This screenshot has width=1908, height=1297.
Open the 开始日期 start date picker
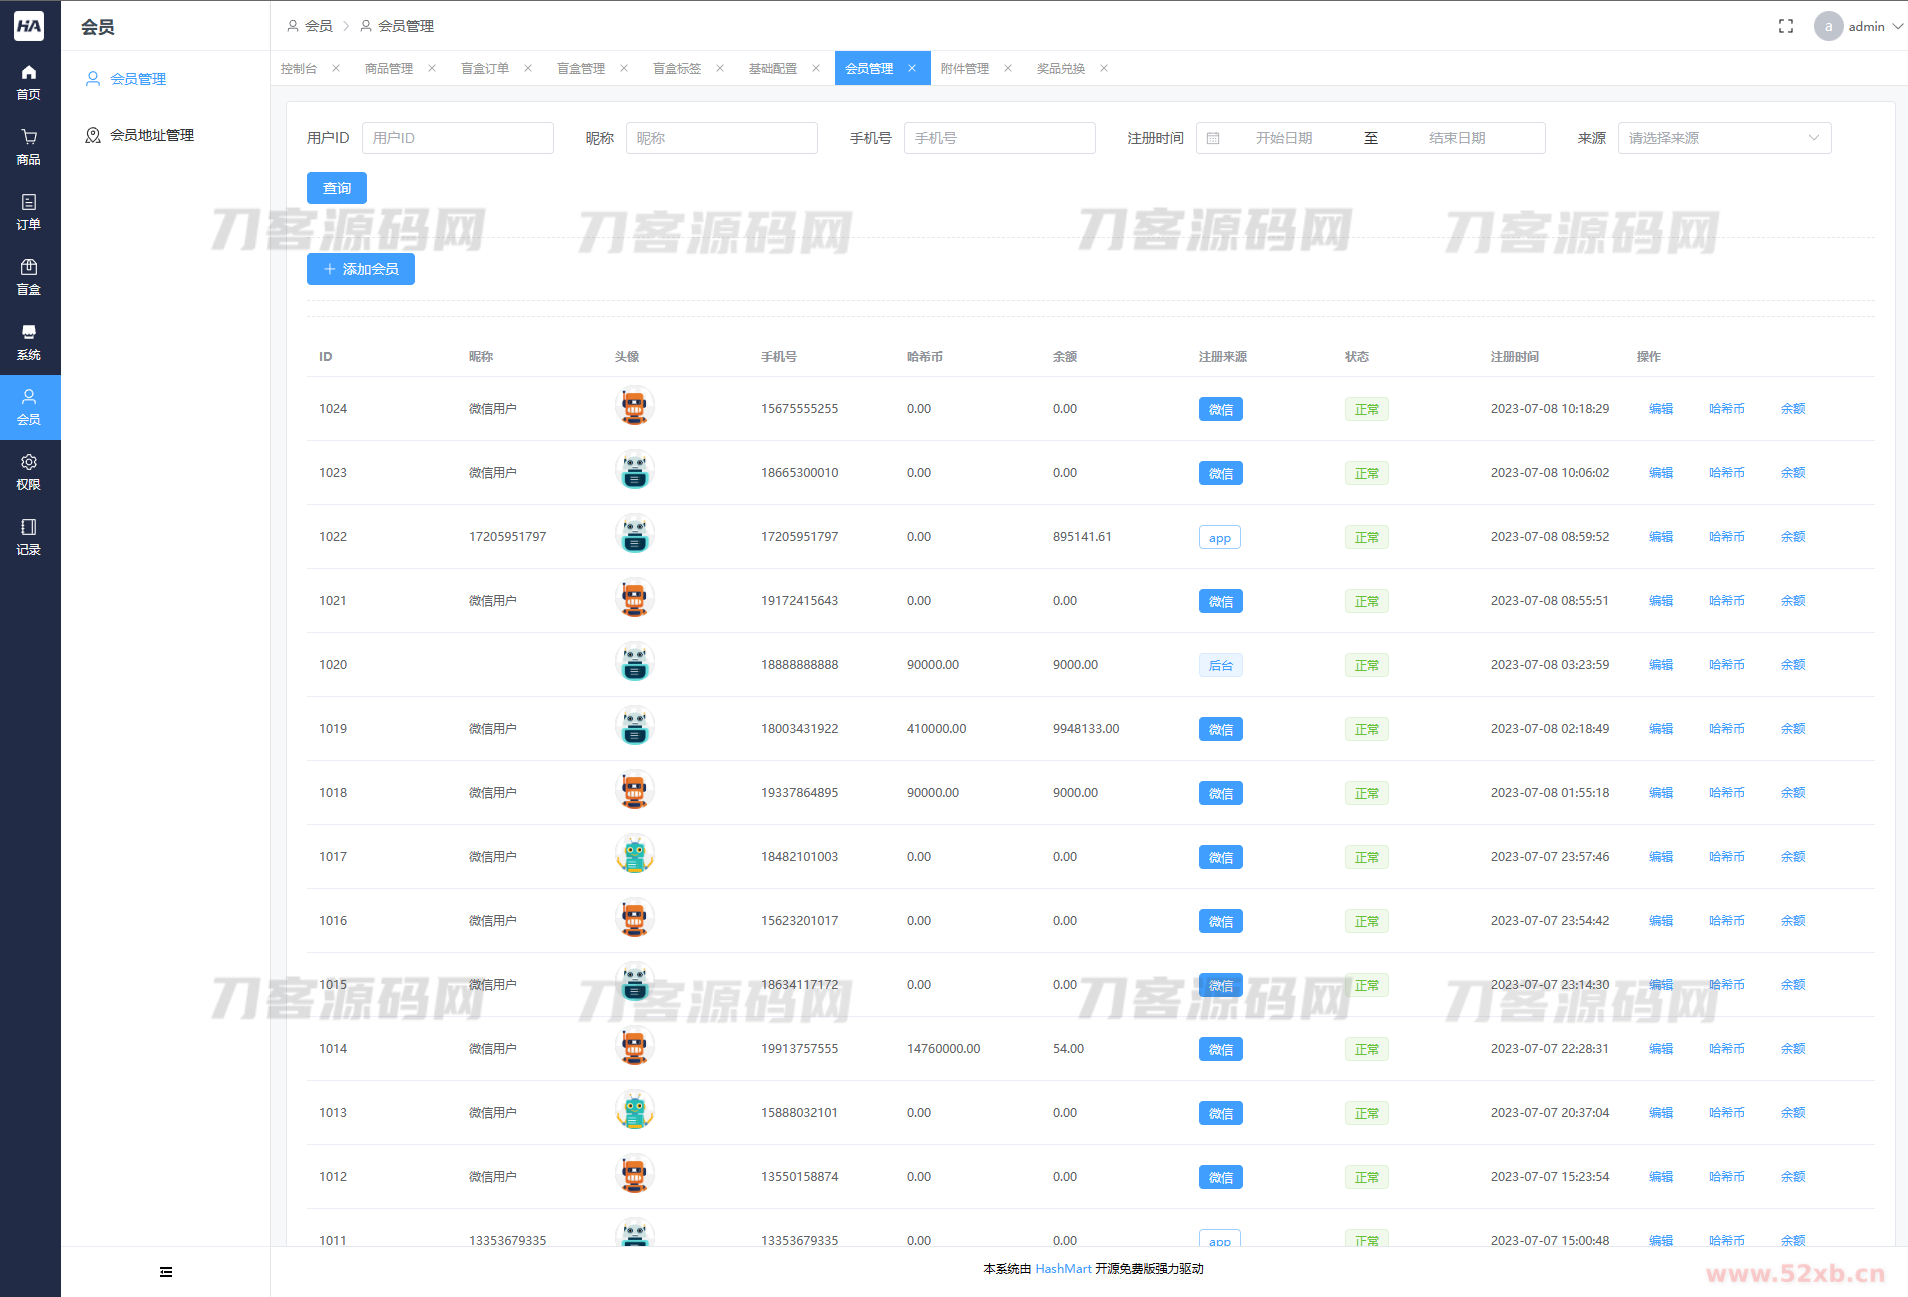[x=1283, y=138]
